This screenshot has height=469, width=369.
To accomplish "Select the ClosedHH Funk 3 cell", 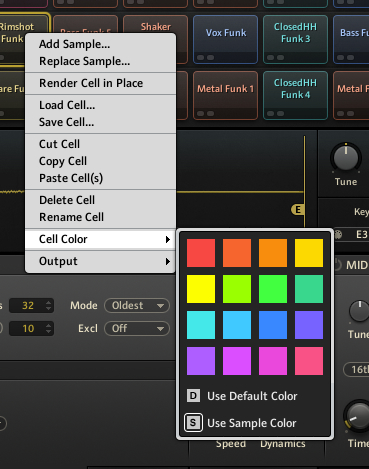I will point(295,39).
